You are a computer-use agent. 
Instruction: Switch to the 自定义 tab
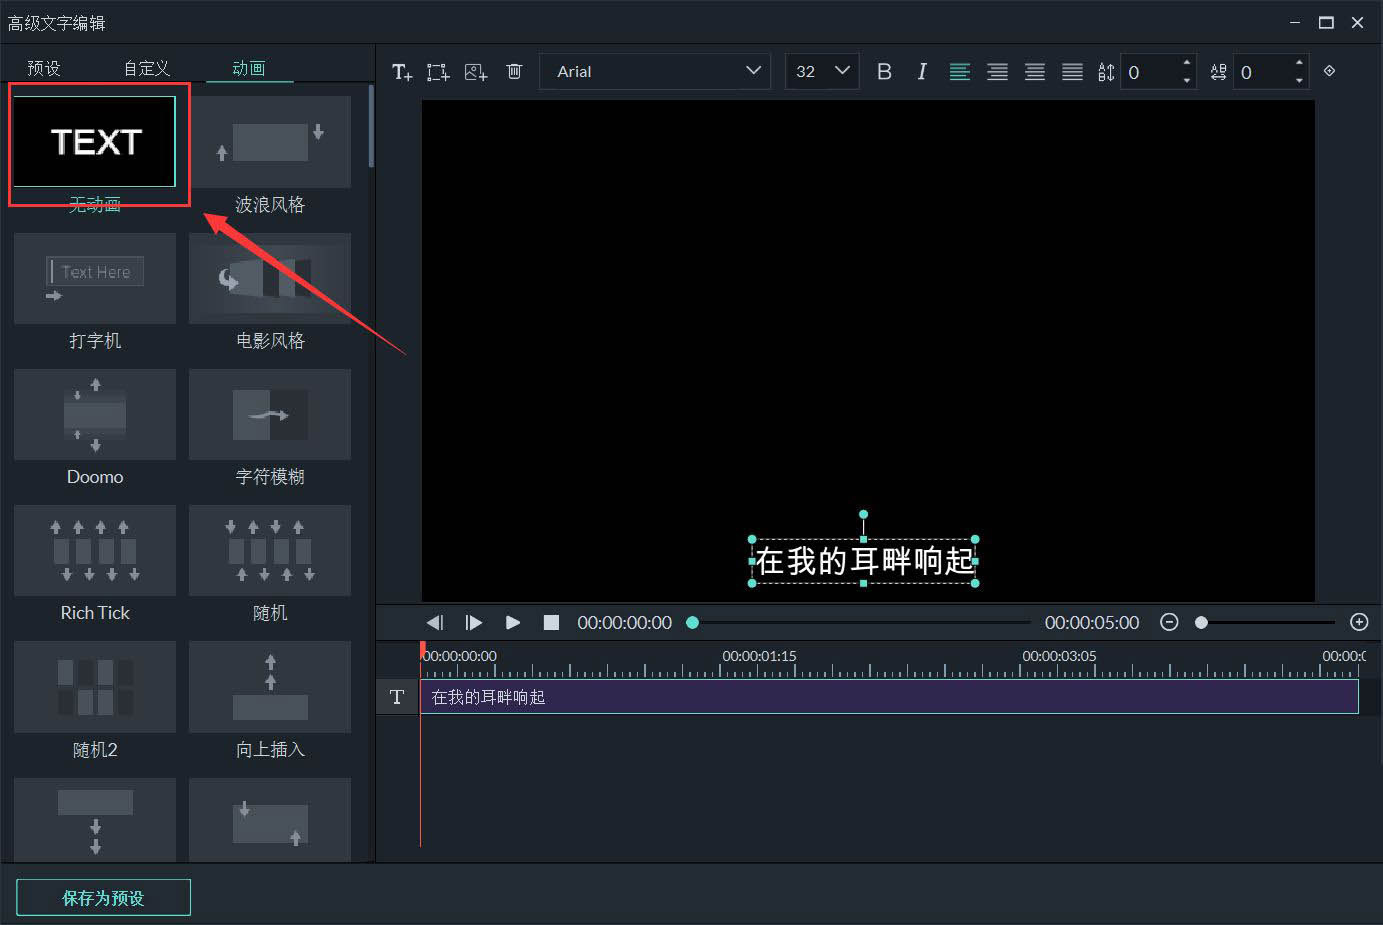pyautogui.click(x=146, y=68)
